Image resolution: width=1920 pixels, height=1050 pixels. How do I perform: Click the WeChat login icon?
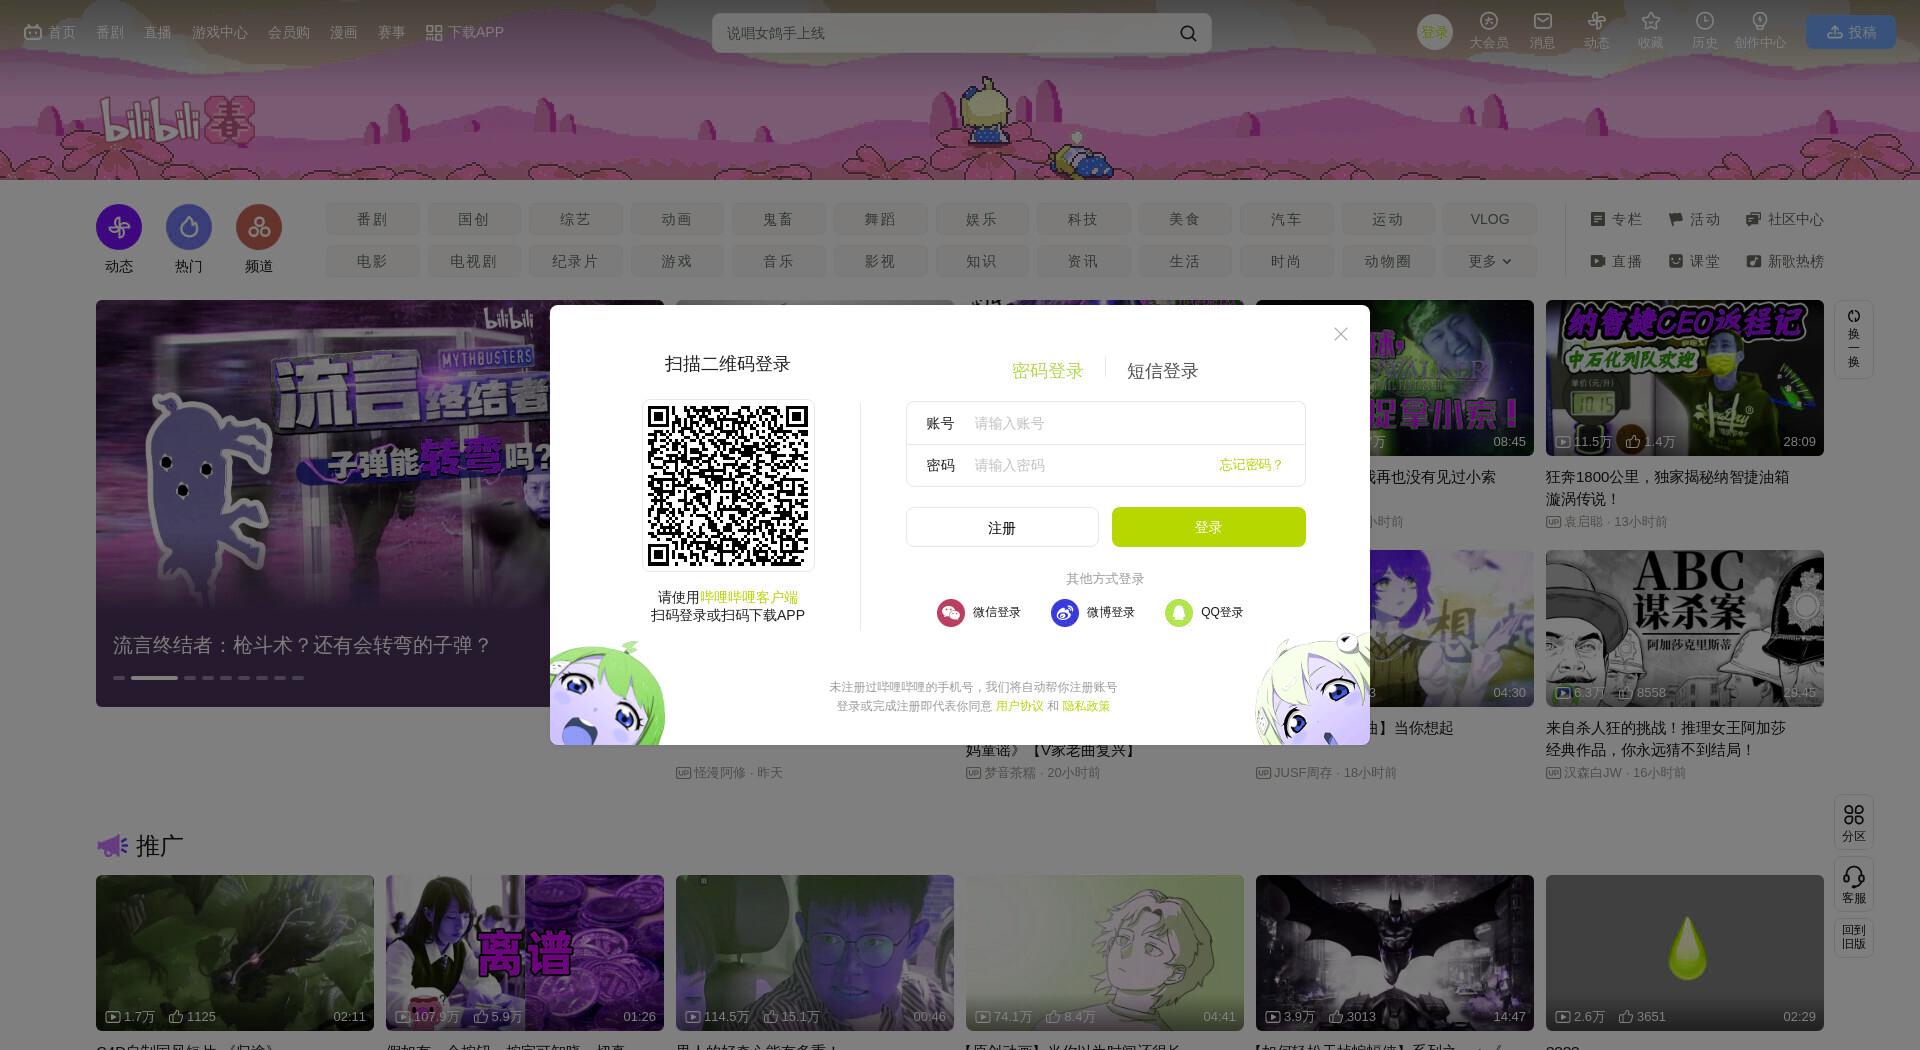point(950,613)
